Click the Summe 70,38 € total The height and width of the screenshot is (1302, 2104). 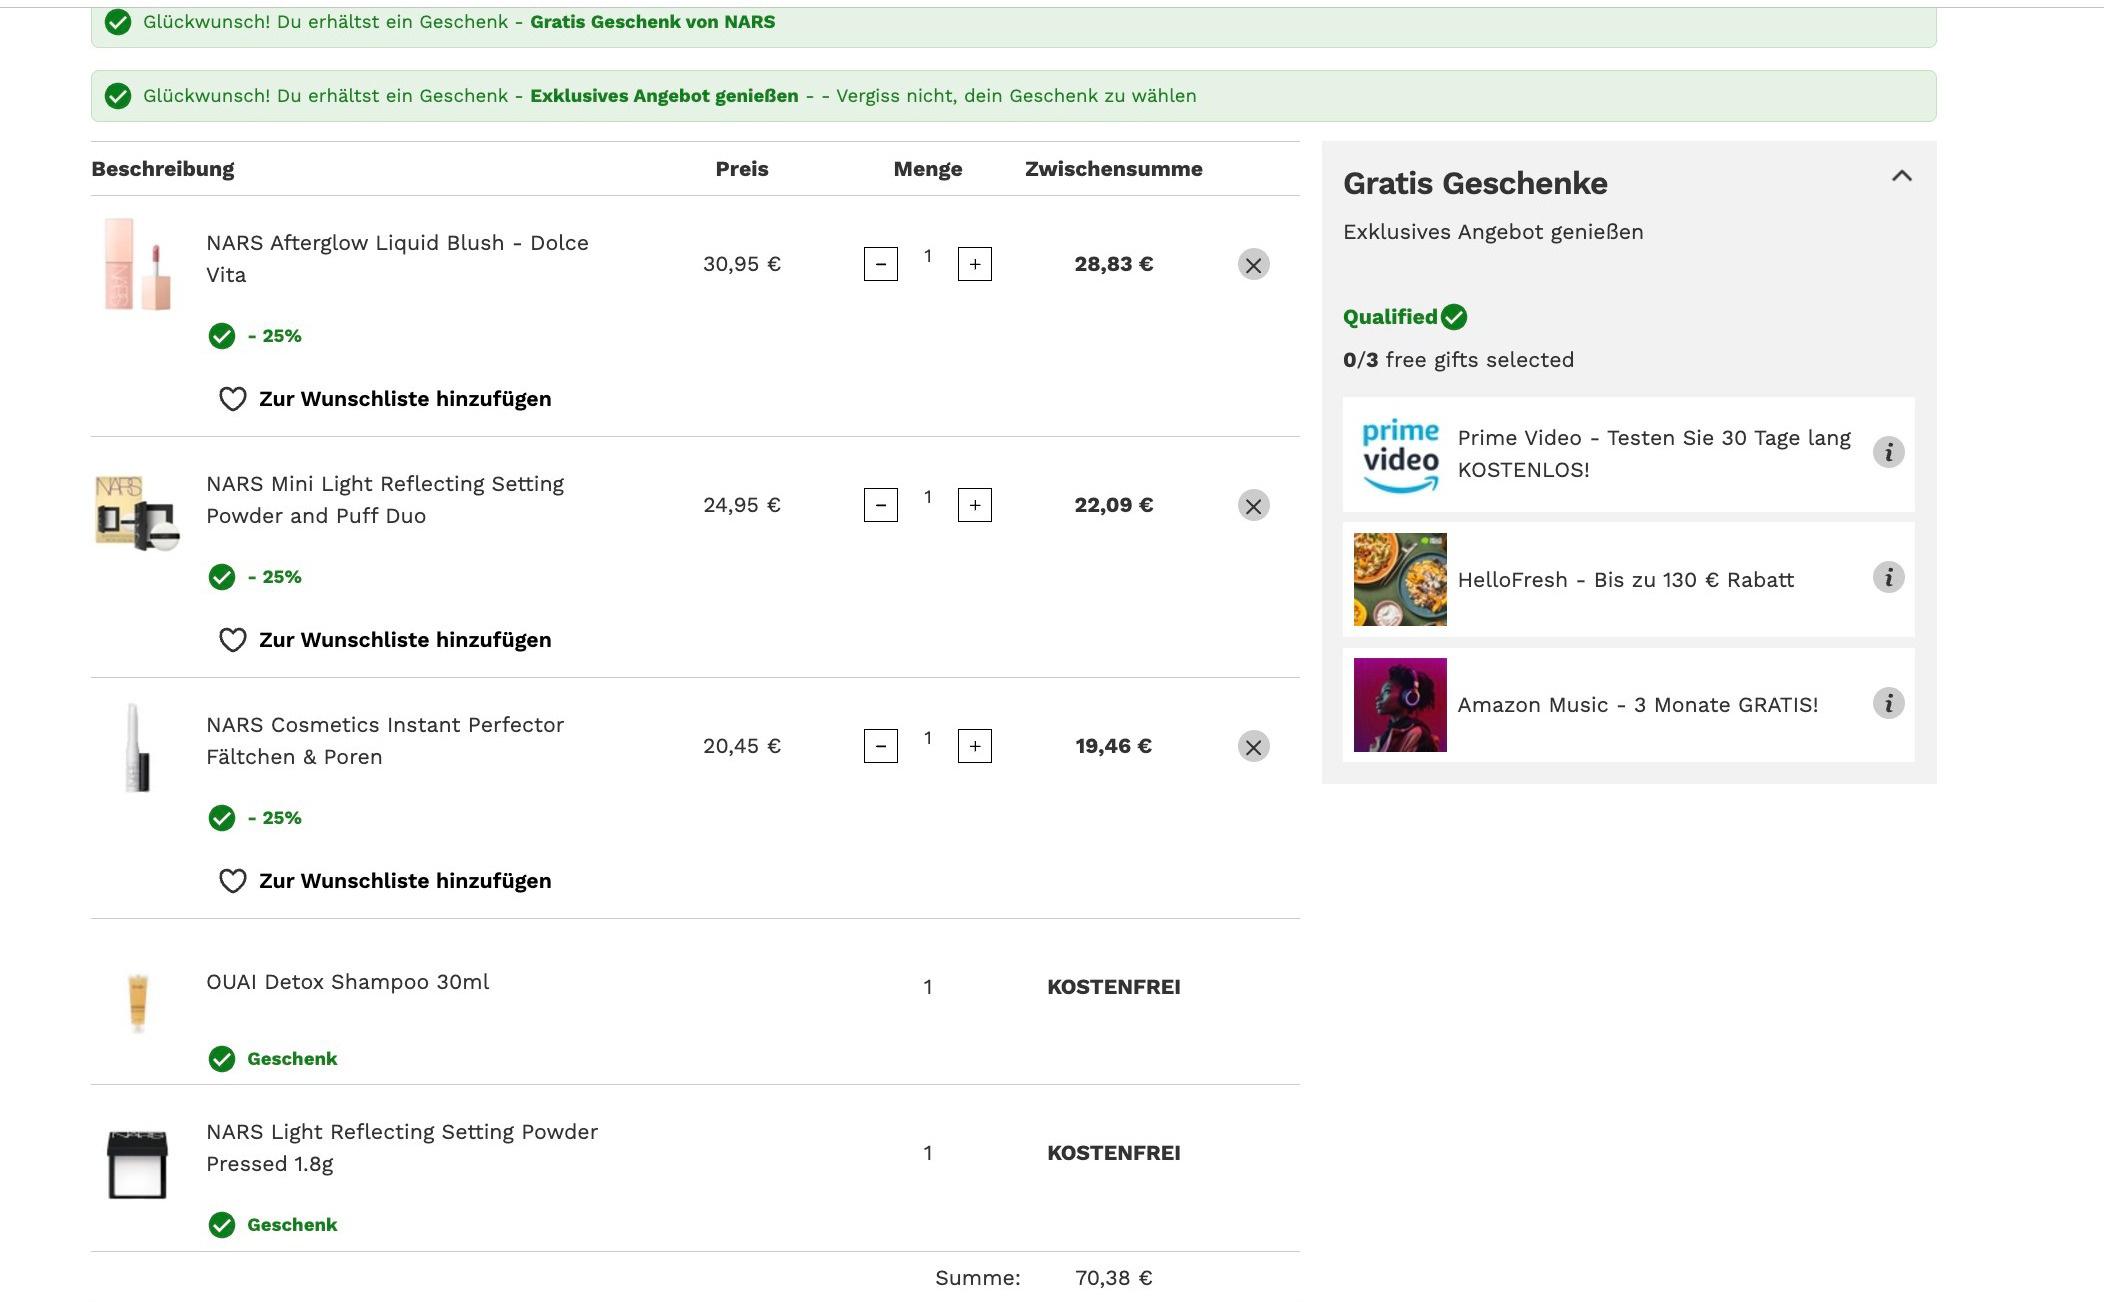[x=1113, y=1278]
